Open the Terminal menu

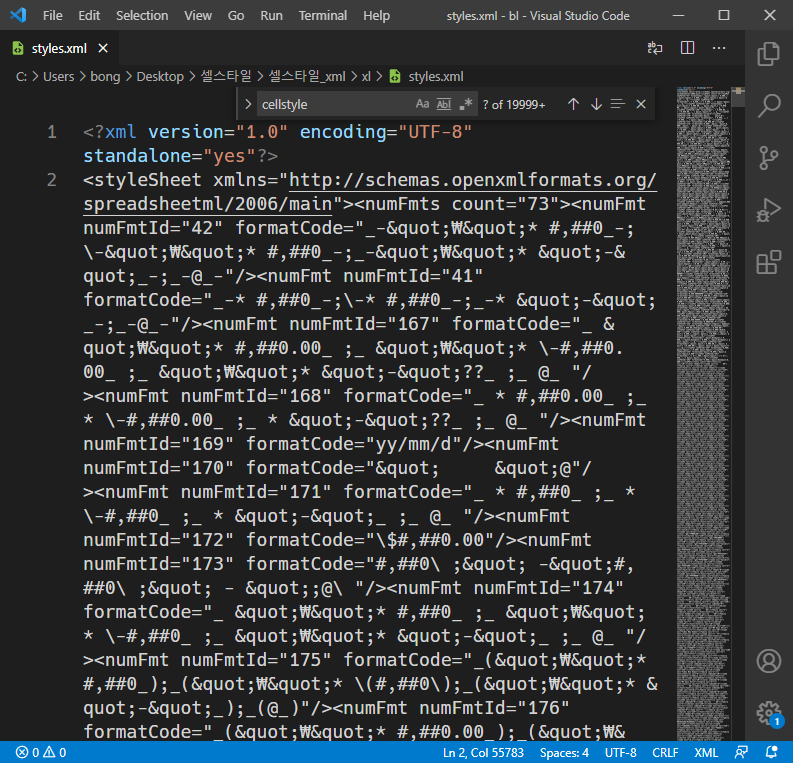click(323, 16)
